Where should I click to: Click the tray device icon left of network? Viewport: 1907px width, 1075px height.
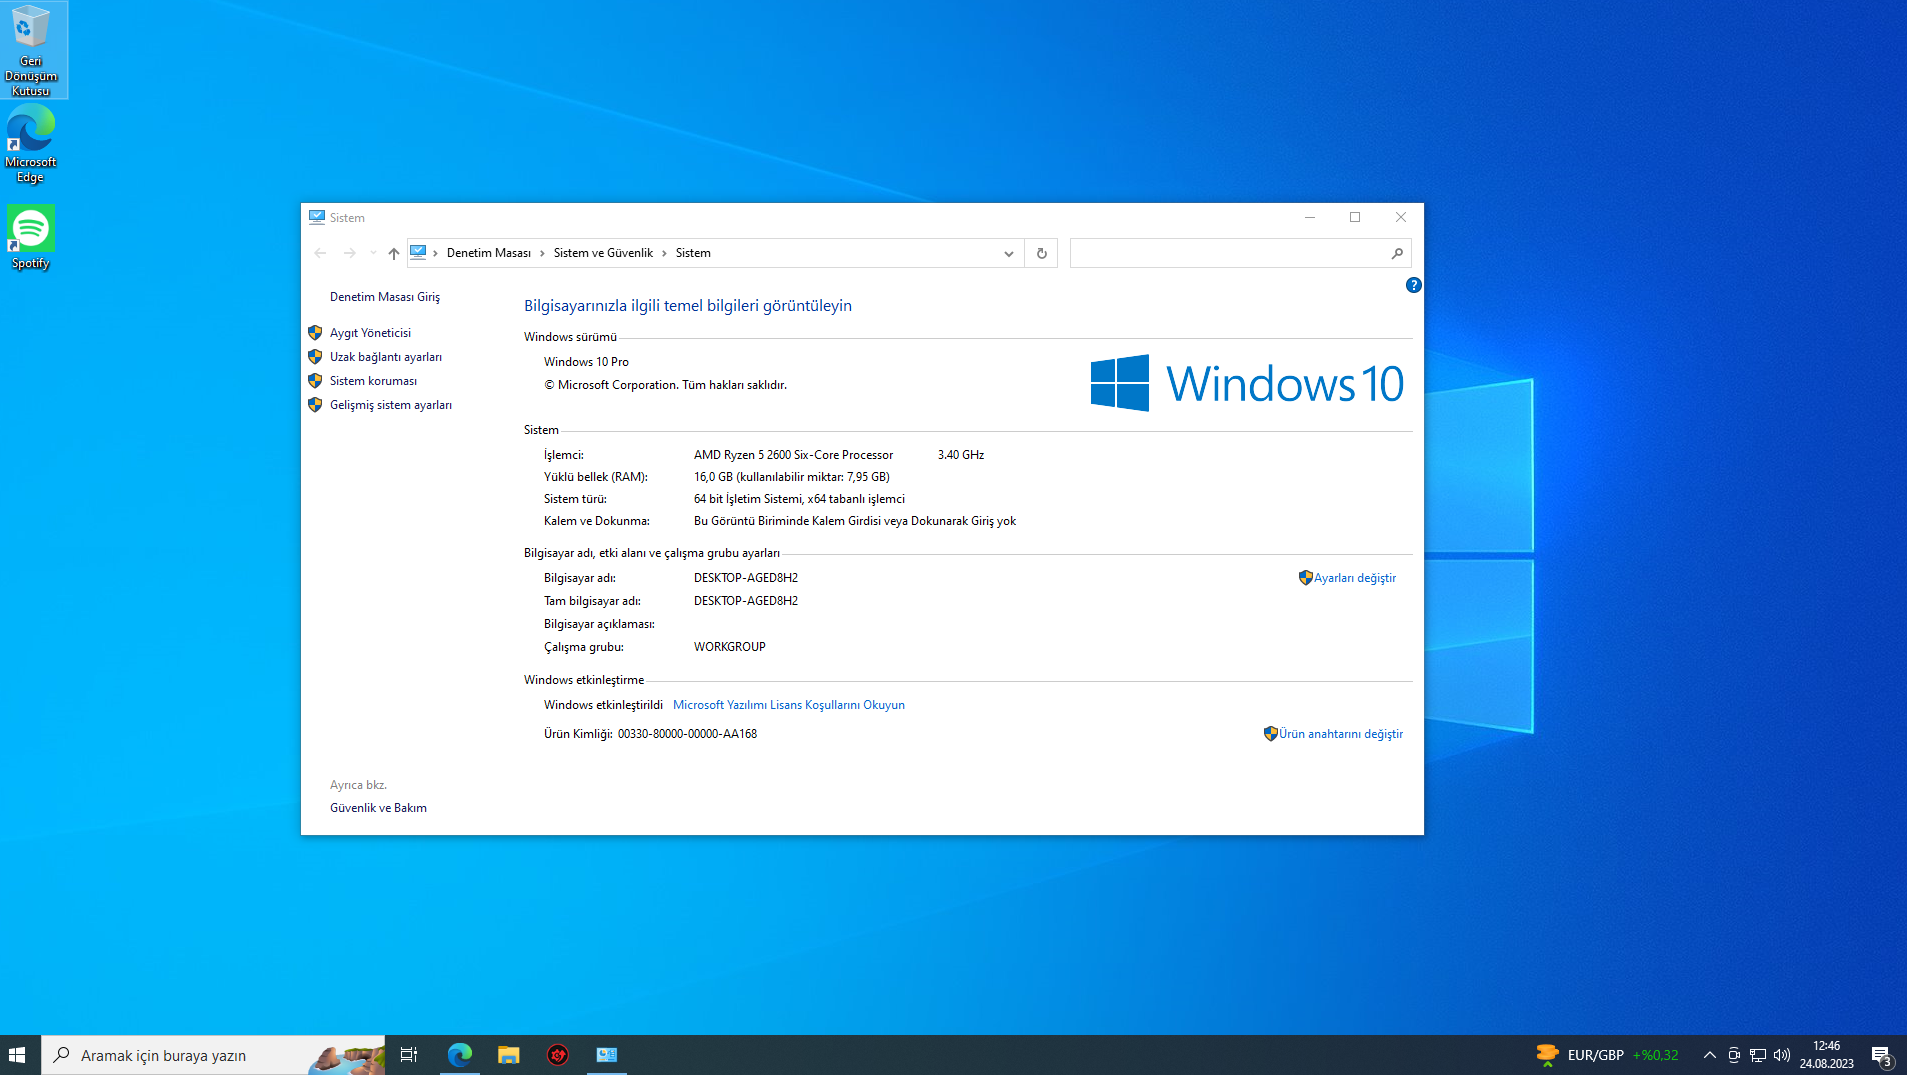click(1734, 1055)
